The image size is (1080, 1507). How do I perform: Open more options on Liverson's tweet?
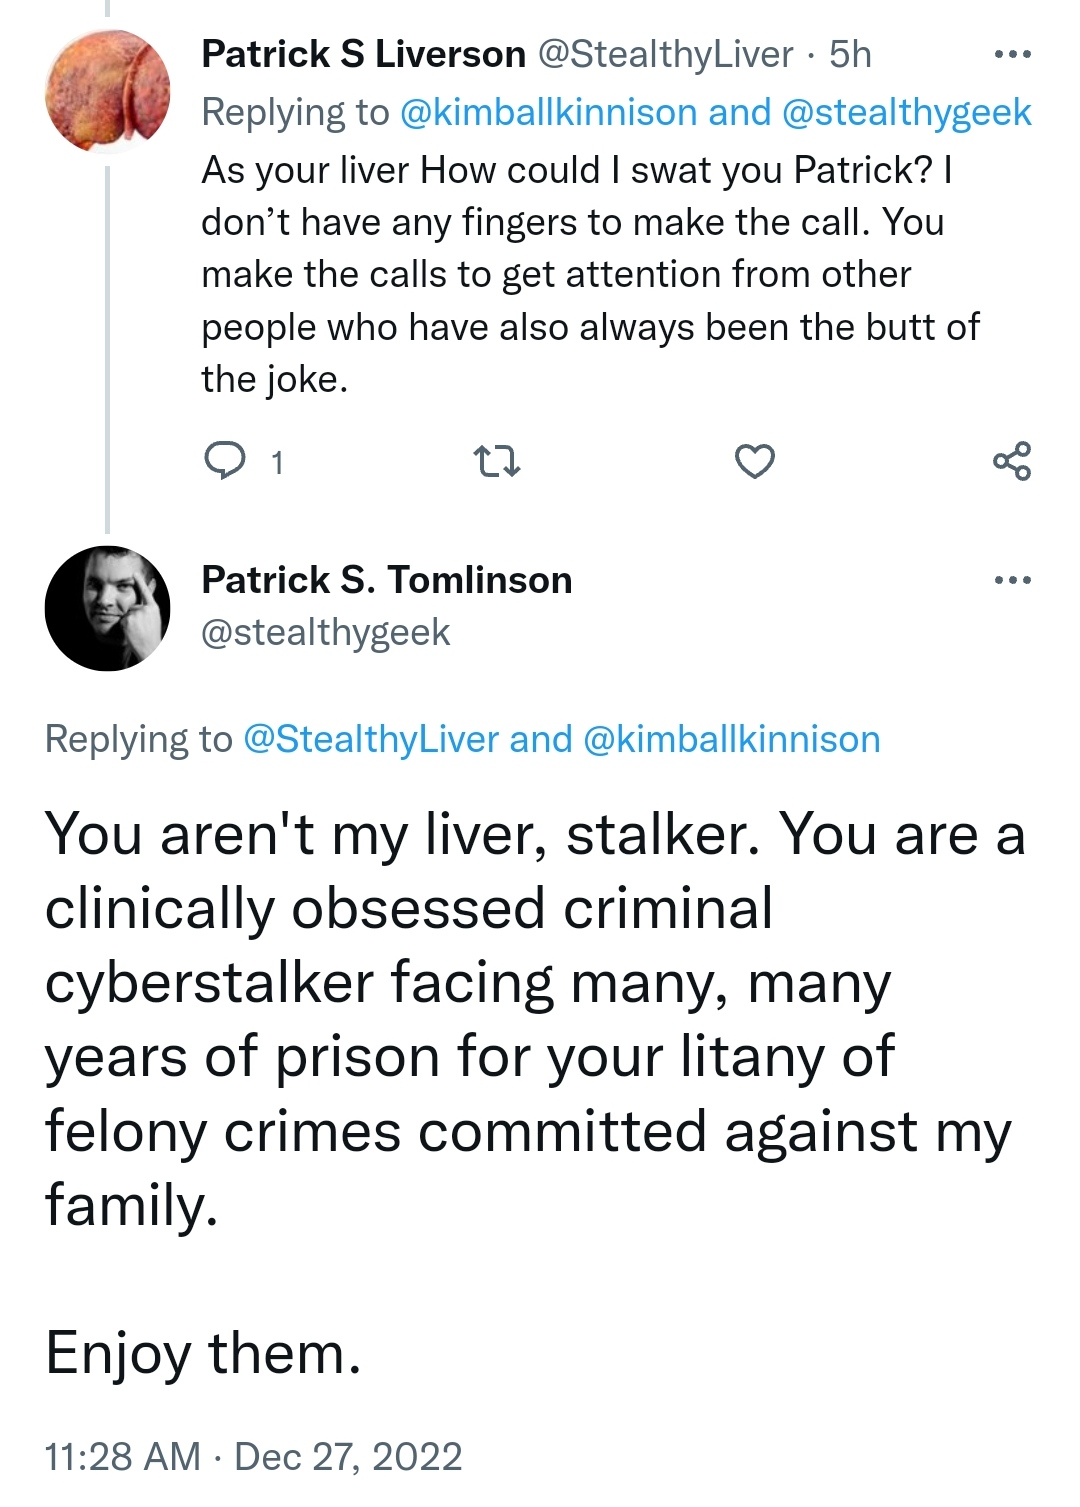(x=1012, y=54)
